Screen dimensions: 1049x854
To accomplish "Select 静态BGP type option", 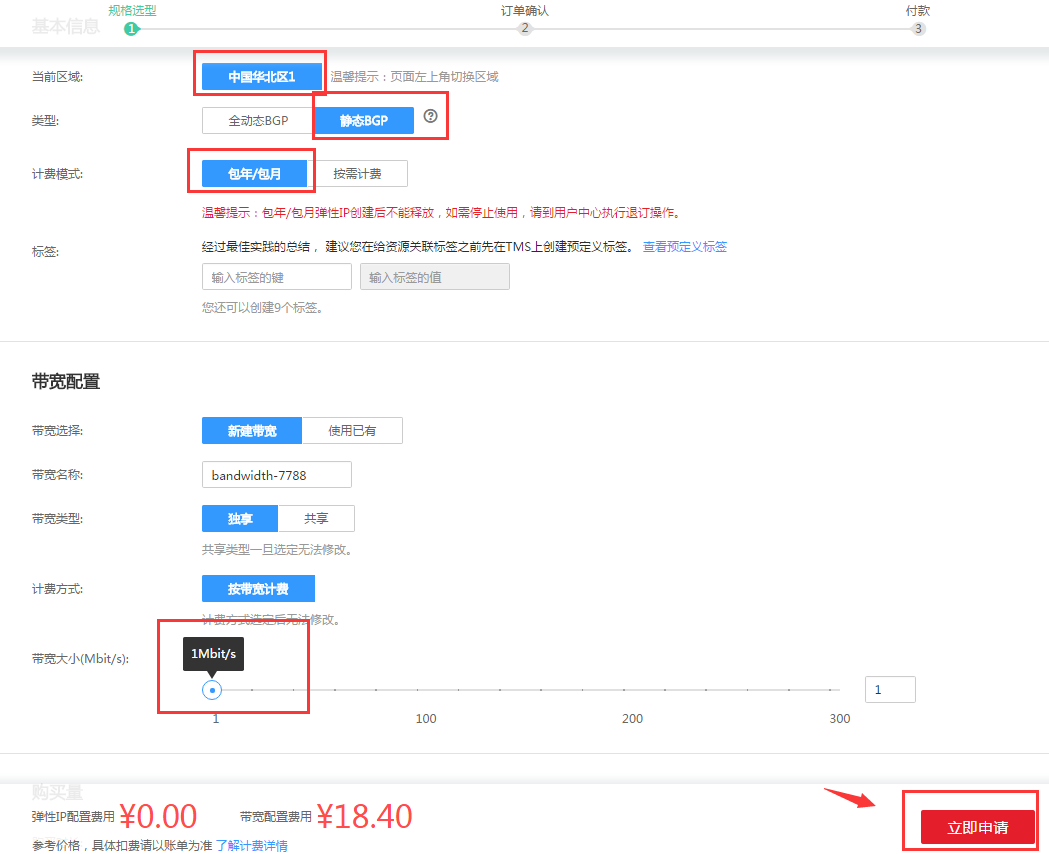I will (364, 121).
